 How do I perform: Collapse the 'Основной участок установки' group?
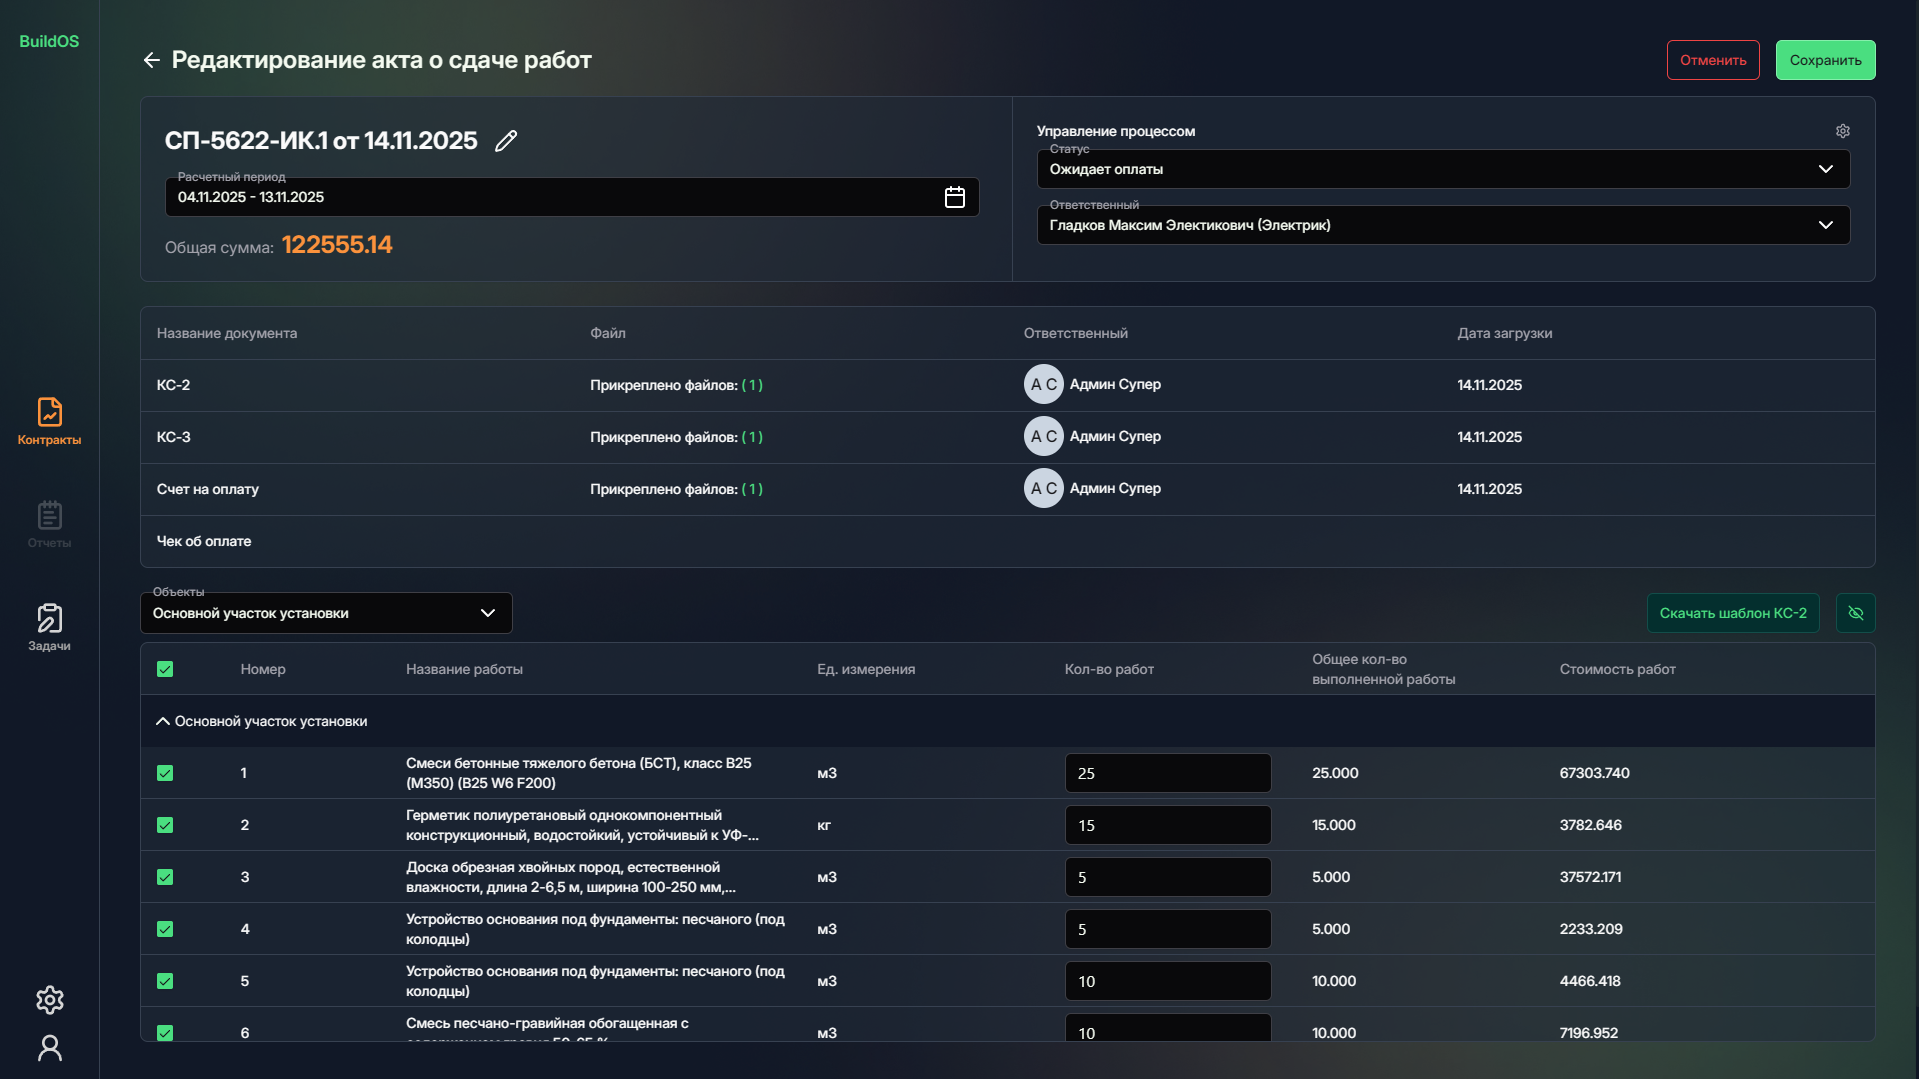click(x=163, y=721)
